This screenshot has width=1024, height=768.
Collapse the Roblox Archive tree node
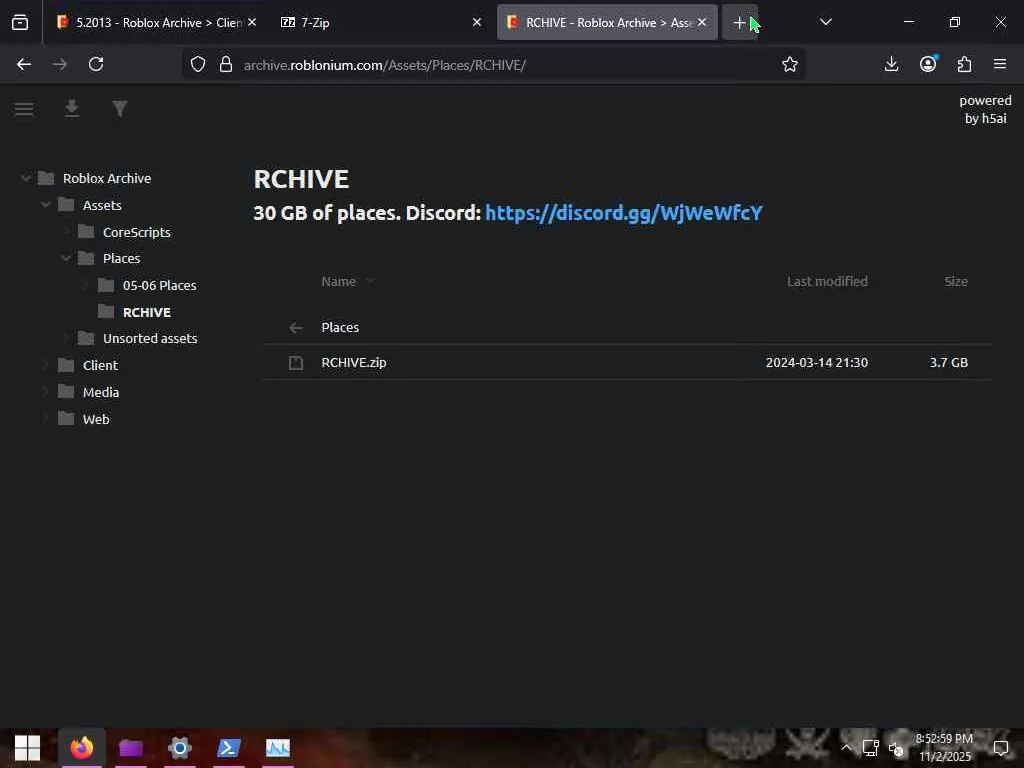(x=25, y=178)
